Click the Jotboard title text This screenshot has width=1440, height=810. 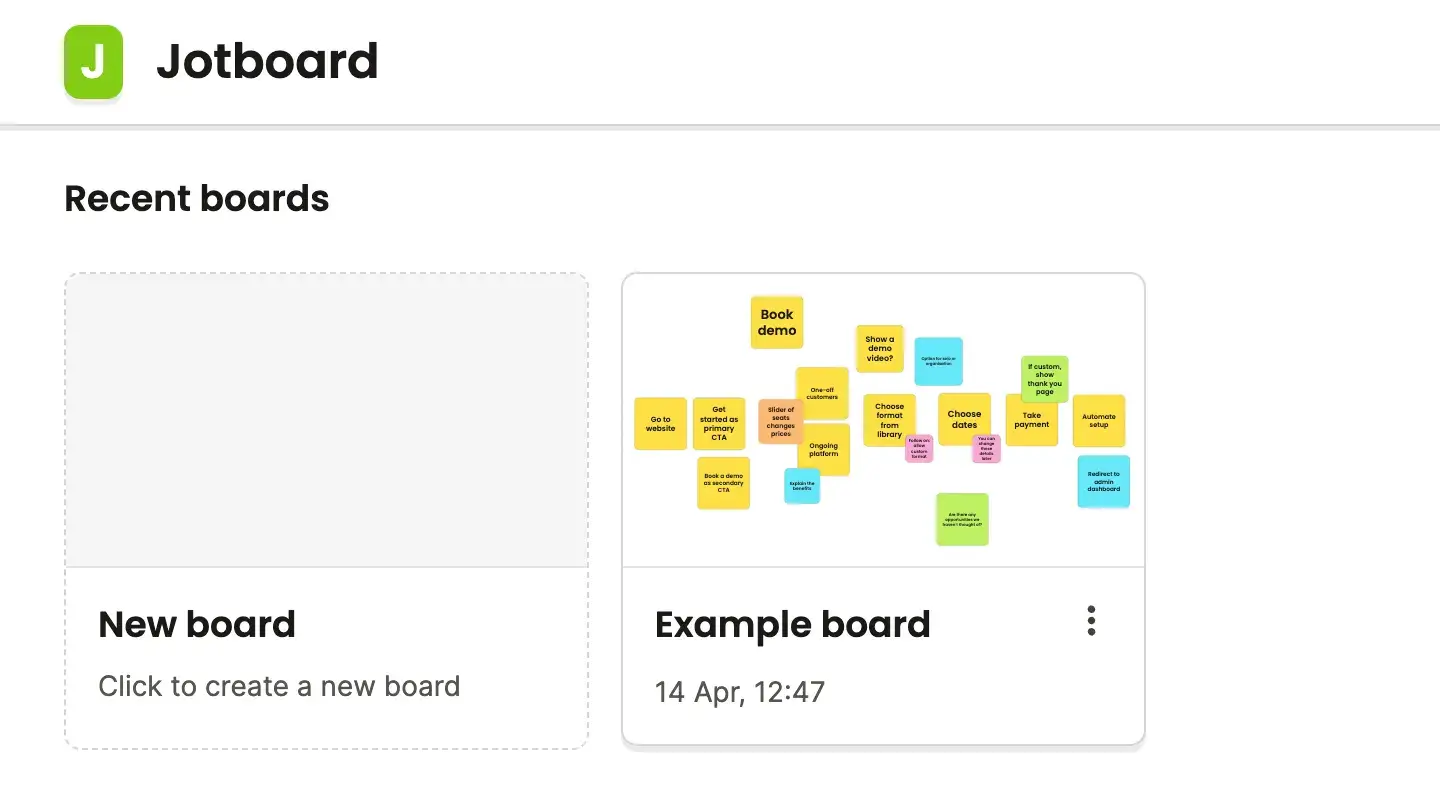[267, 62]
